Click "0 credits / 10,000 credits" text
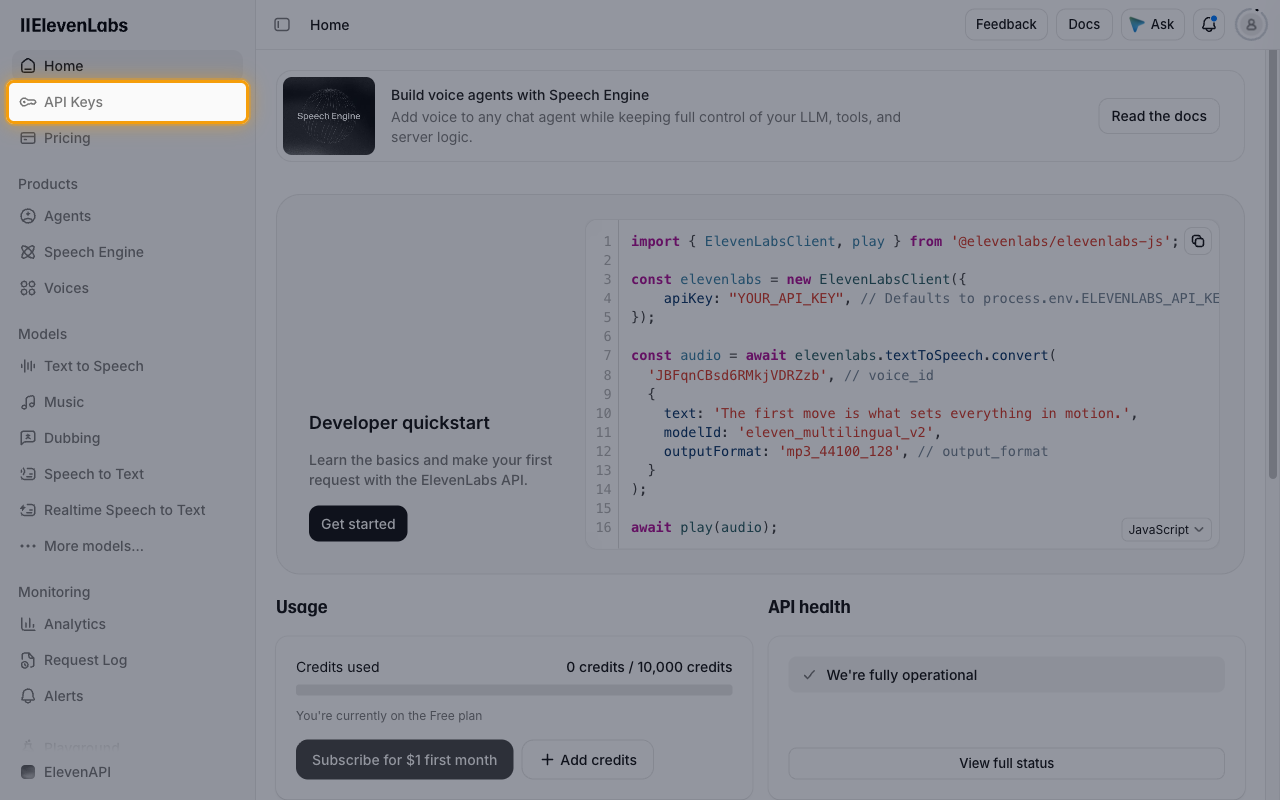This screenshot has height=800, width=1280. point(649,667)
